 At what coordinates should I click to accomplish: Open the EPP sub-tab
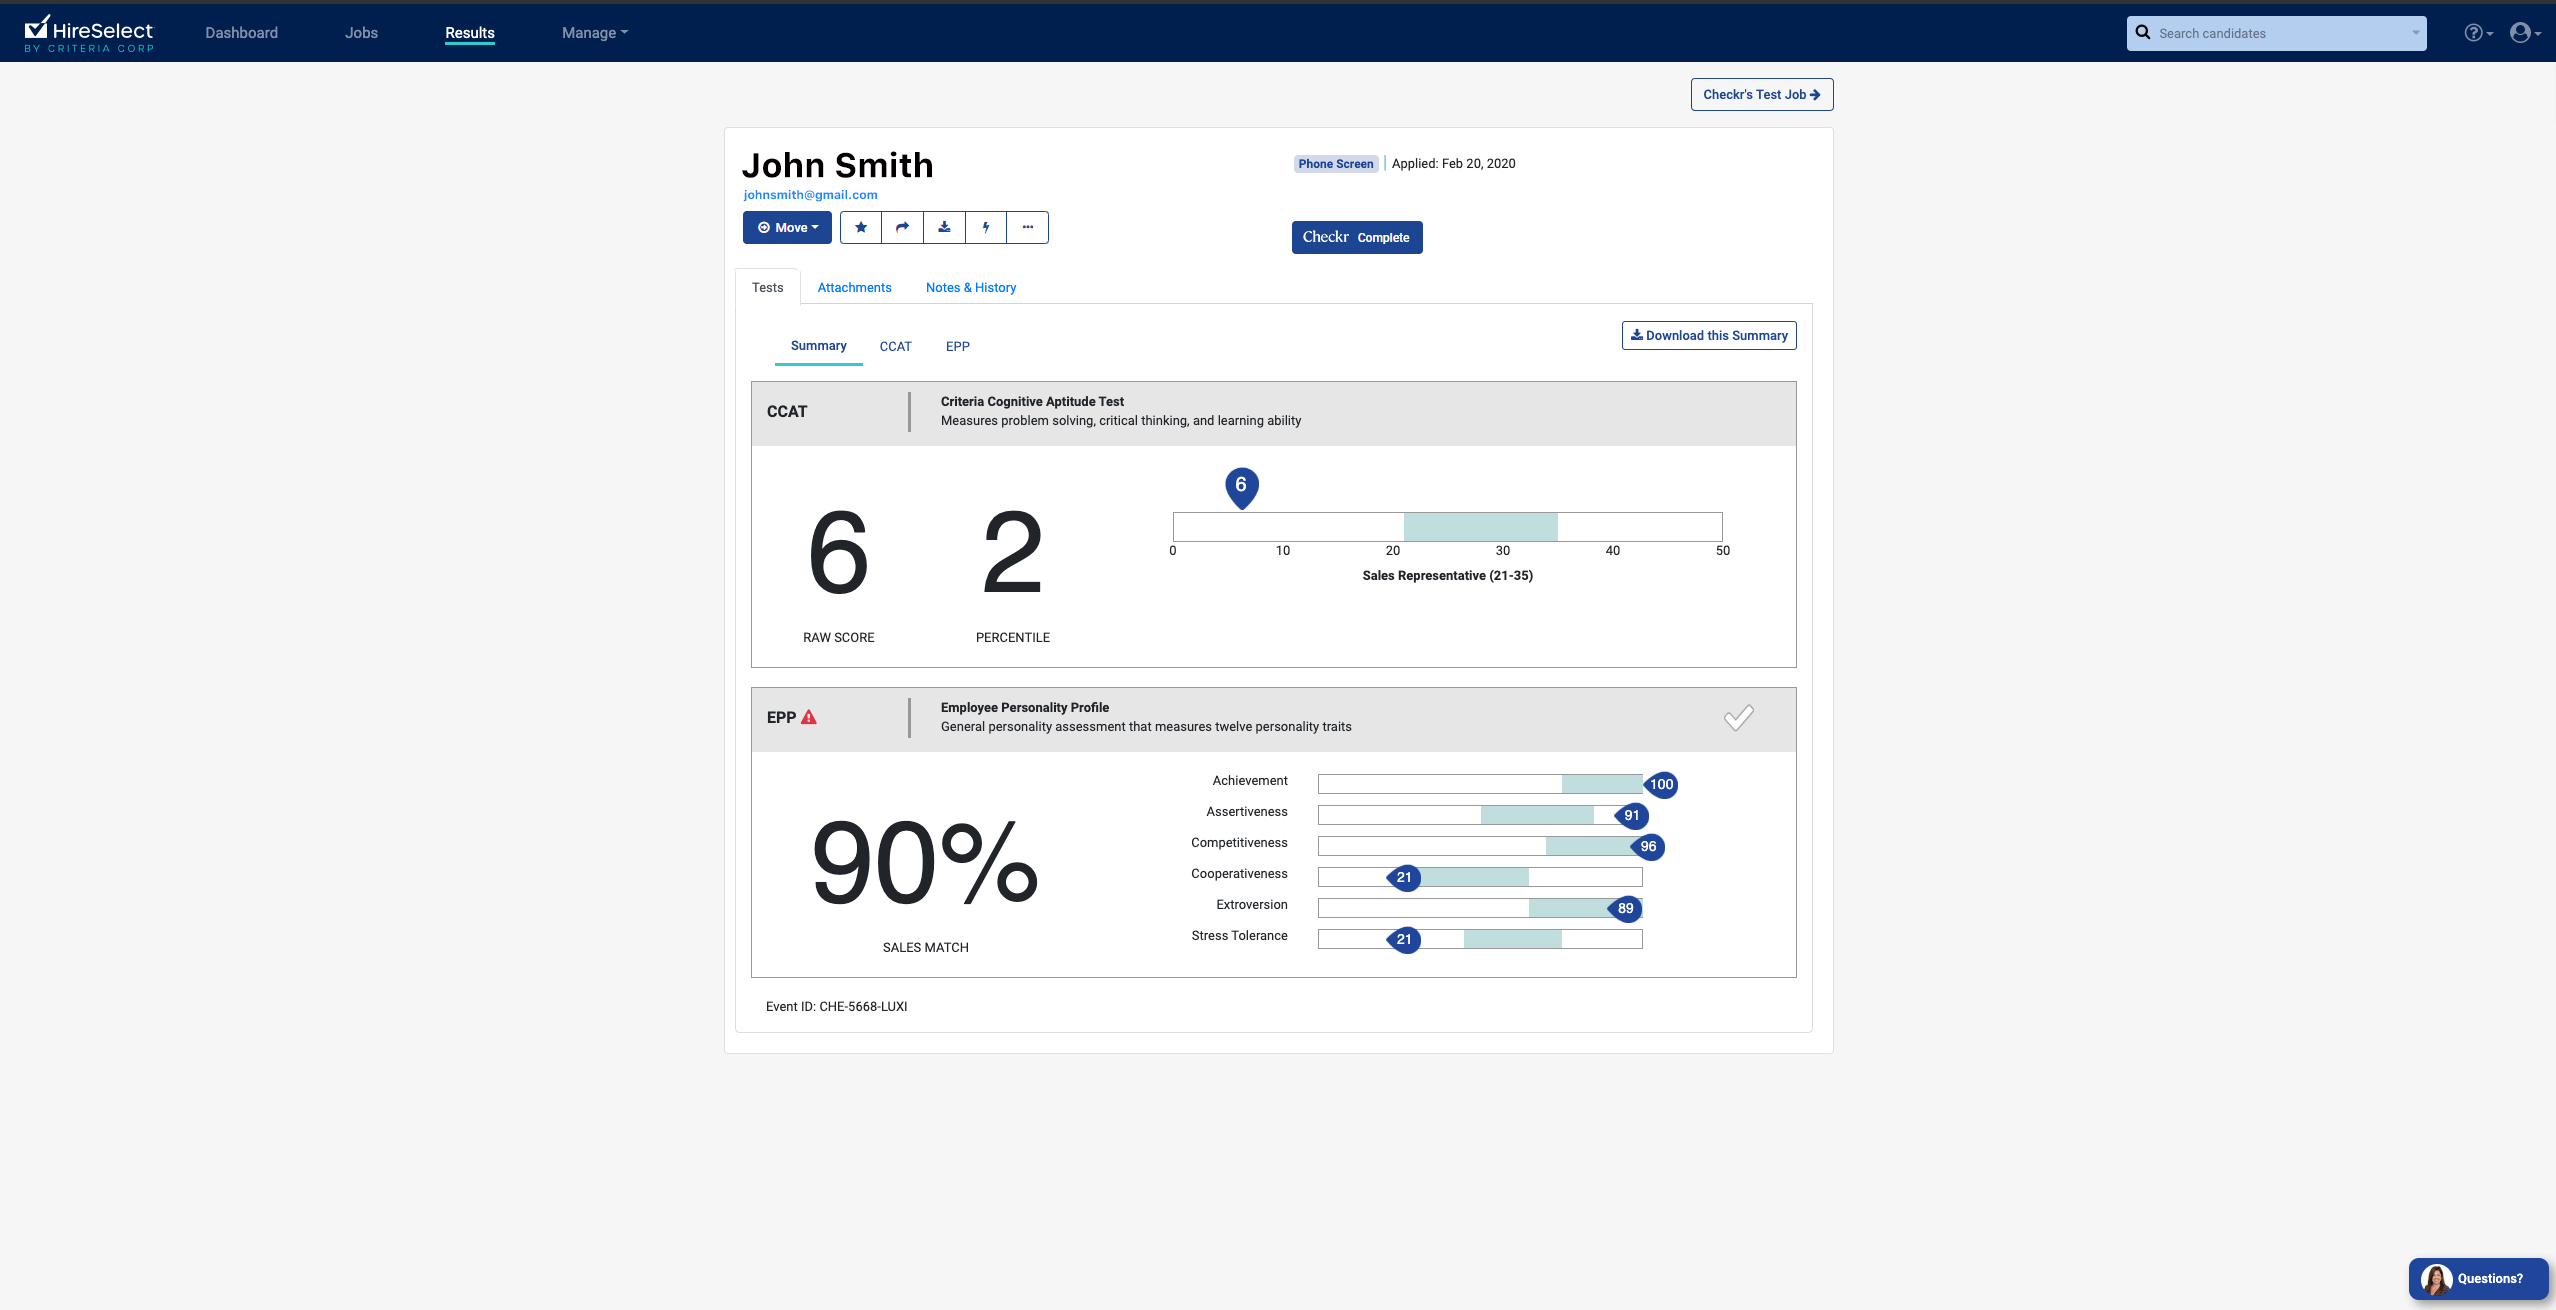[x=957, y=346]
